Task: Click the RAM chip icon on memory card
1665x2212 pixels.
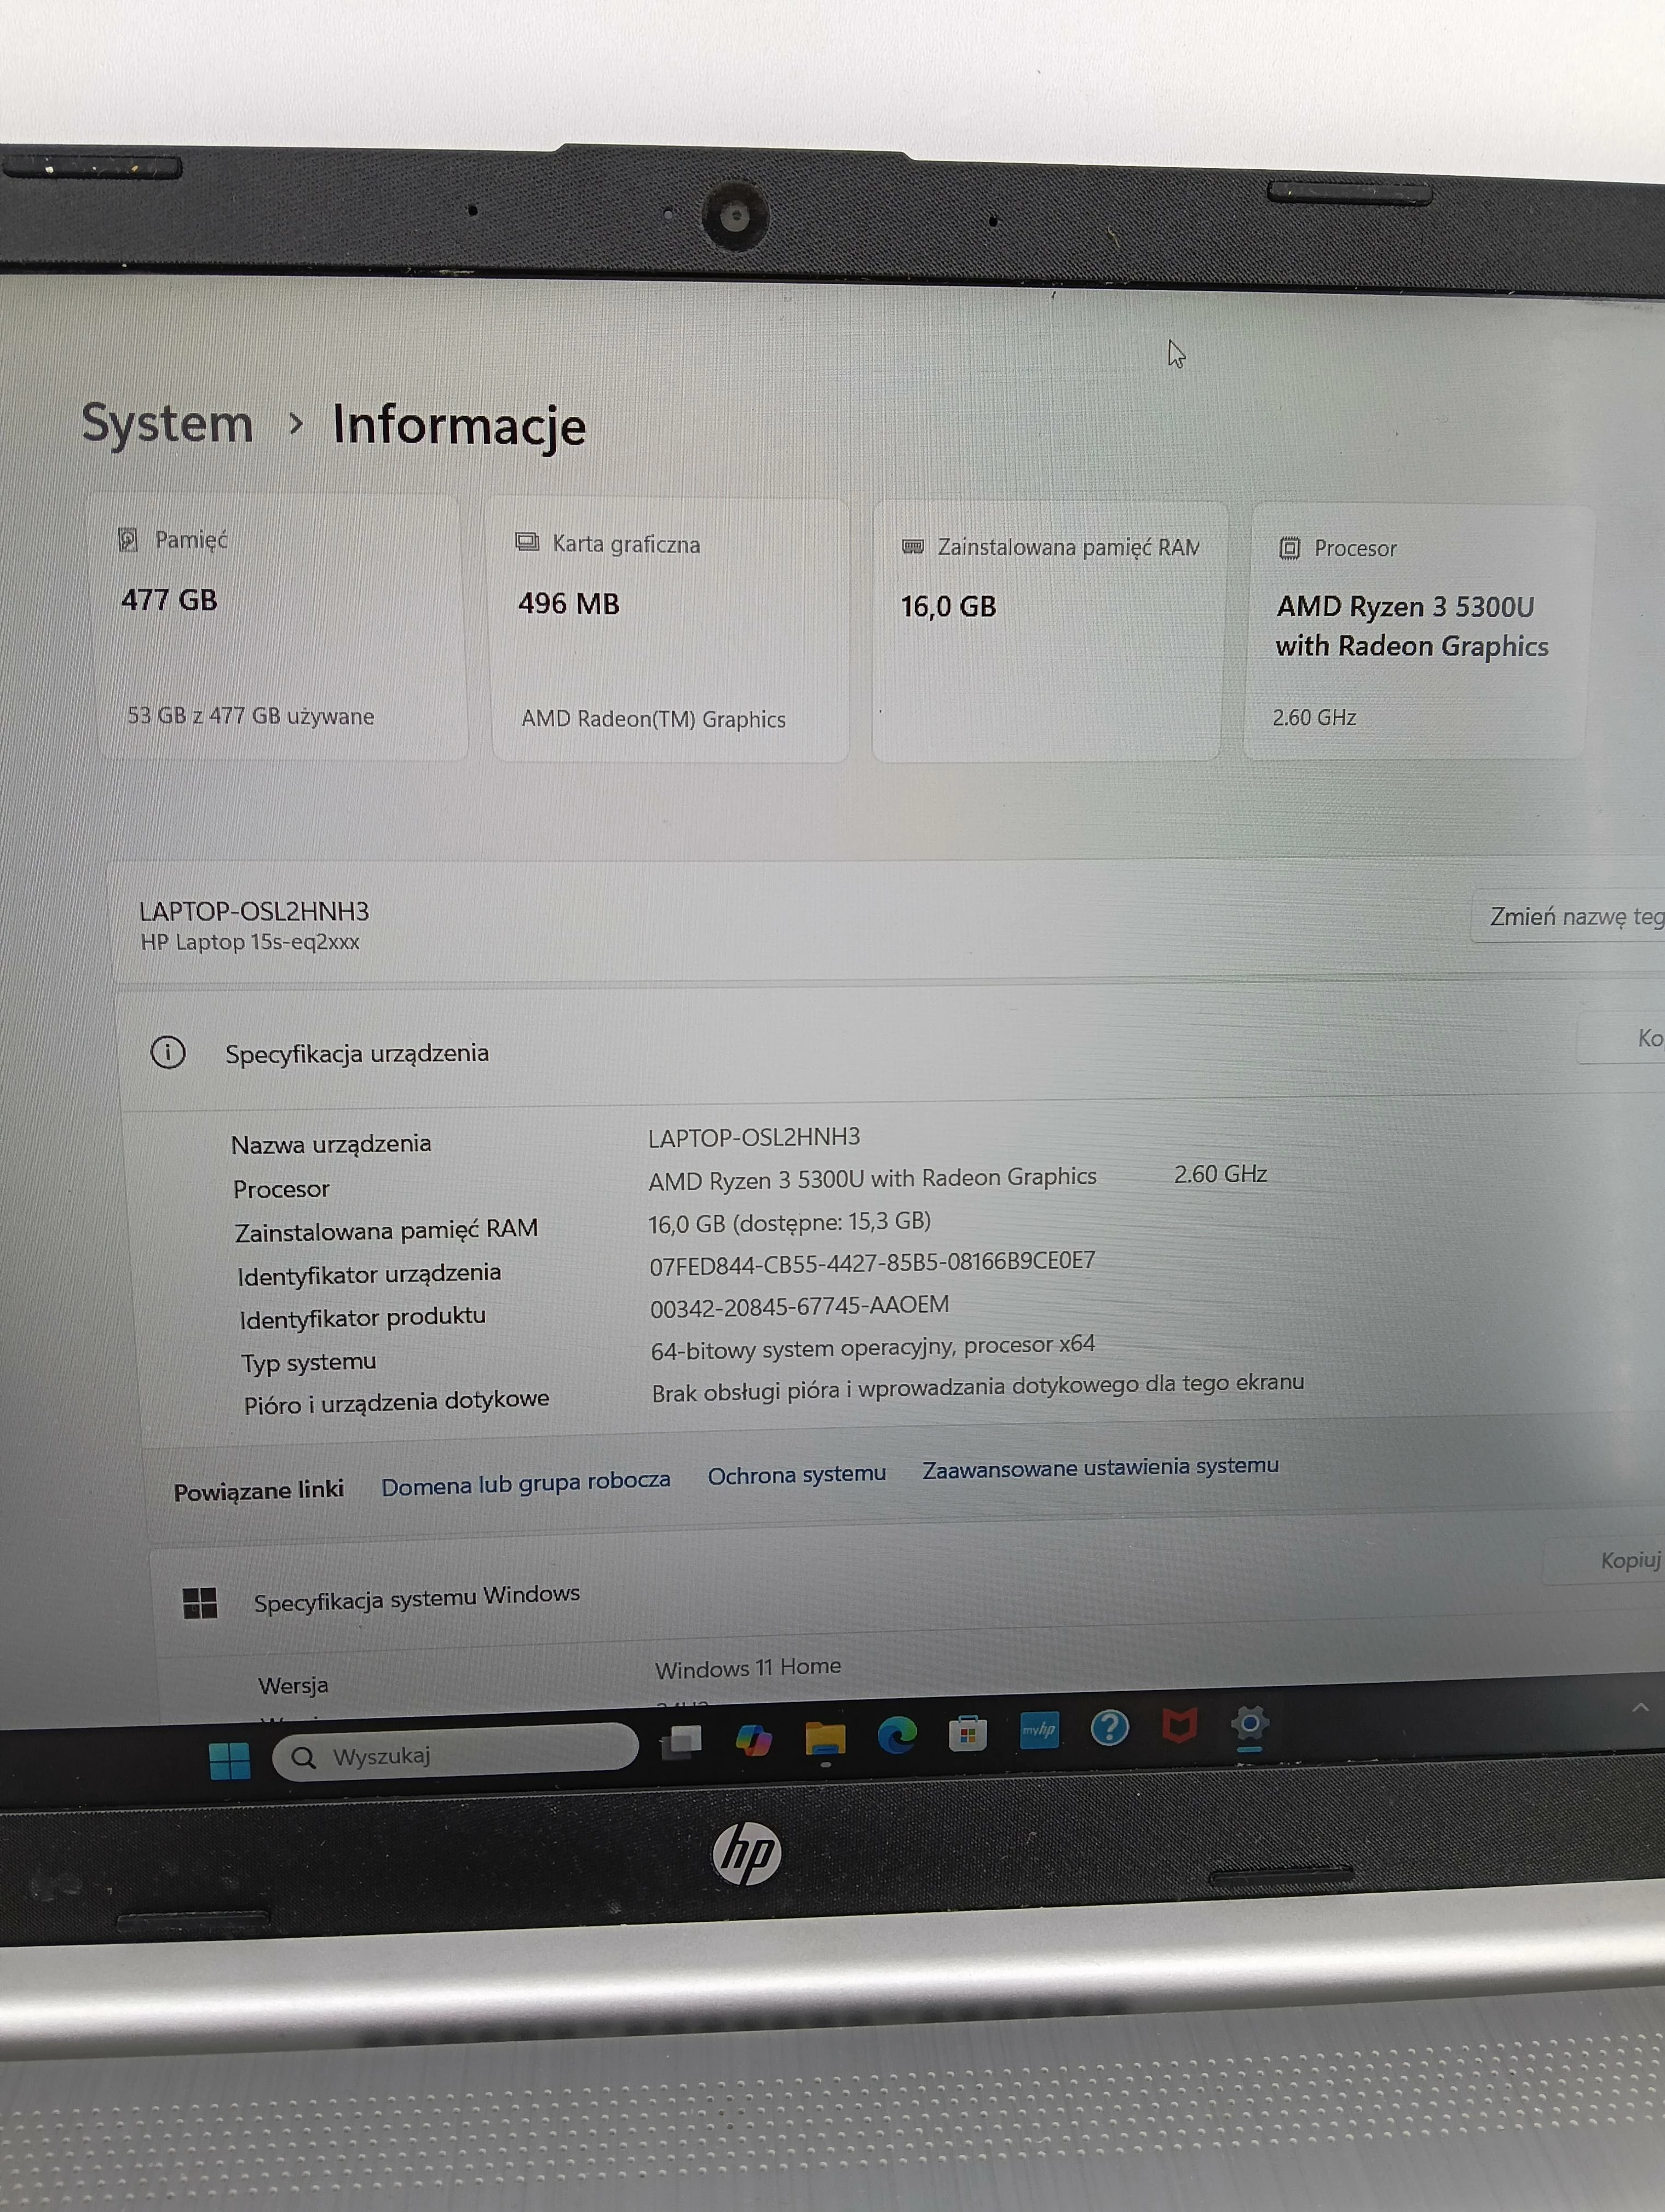Action: click(x=913, y=547)
